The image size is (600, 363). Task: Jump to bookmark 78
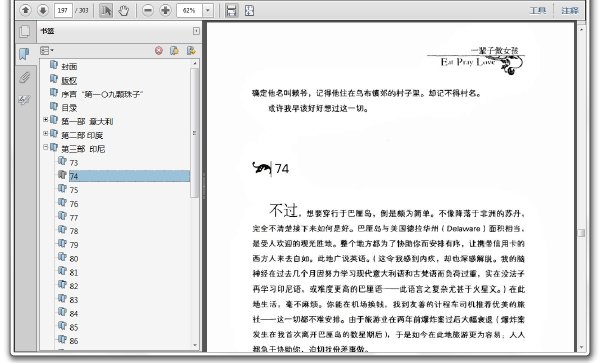[74, 231]
